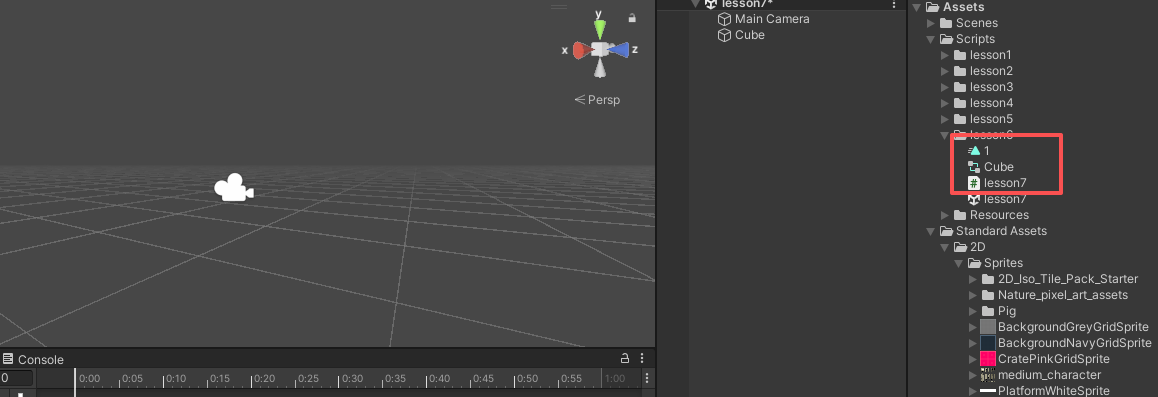Expand the Pig folder arrow
The width and height of the screenshot is (1158, 397).
tap(972, 311)
